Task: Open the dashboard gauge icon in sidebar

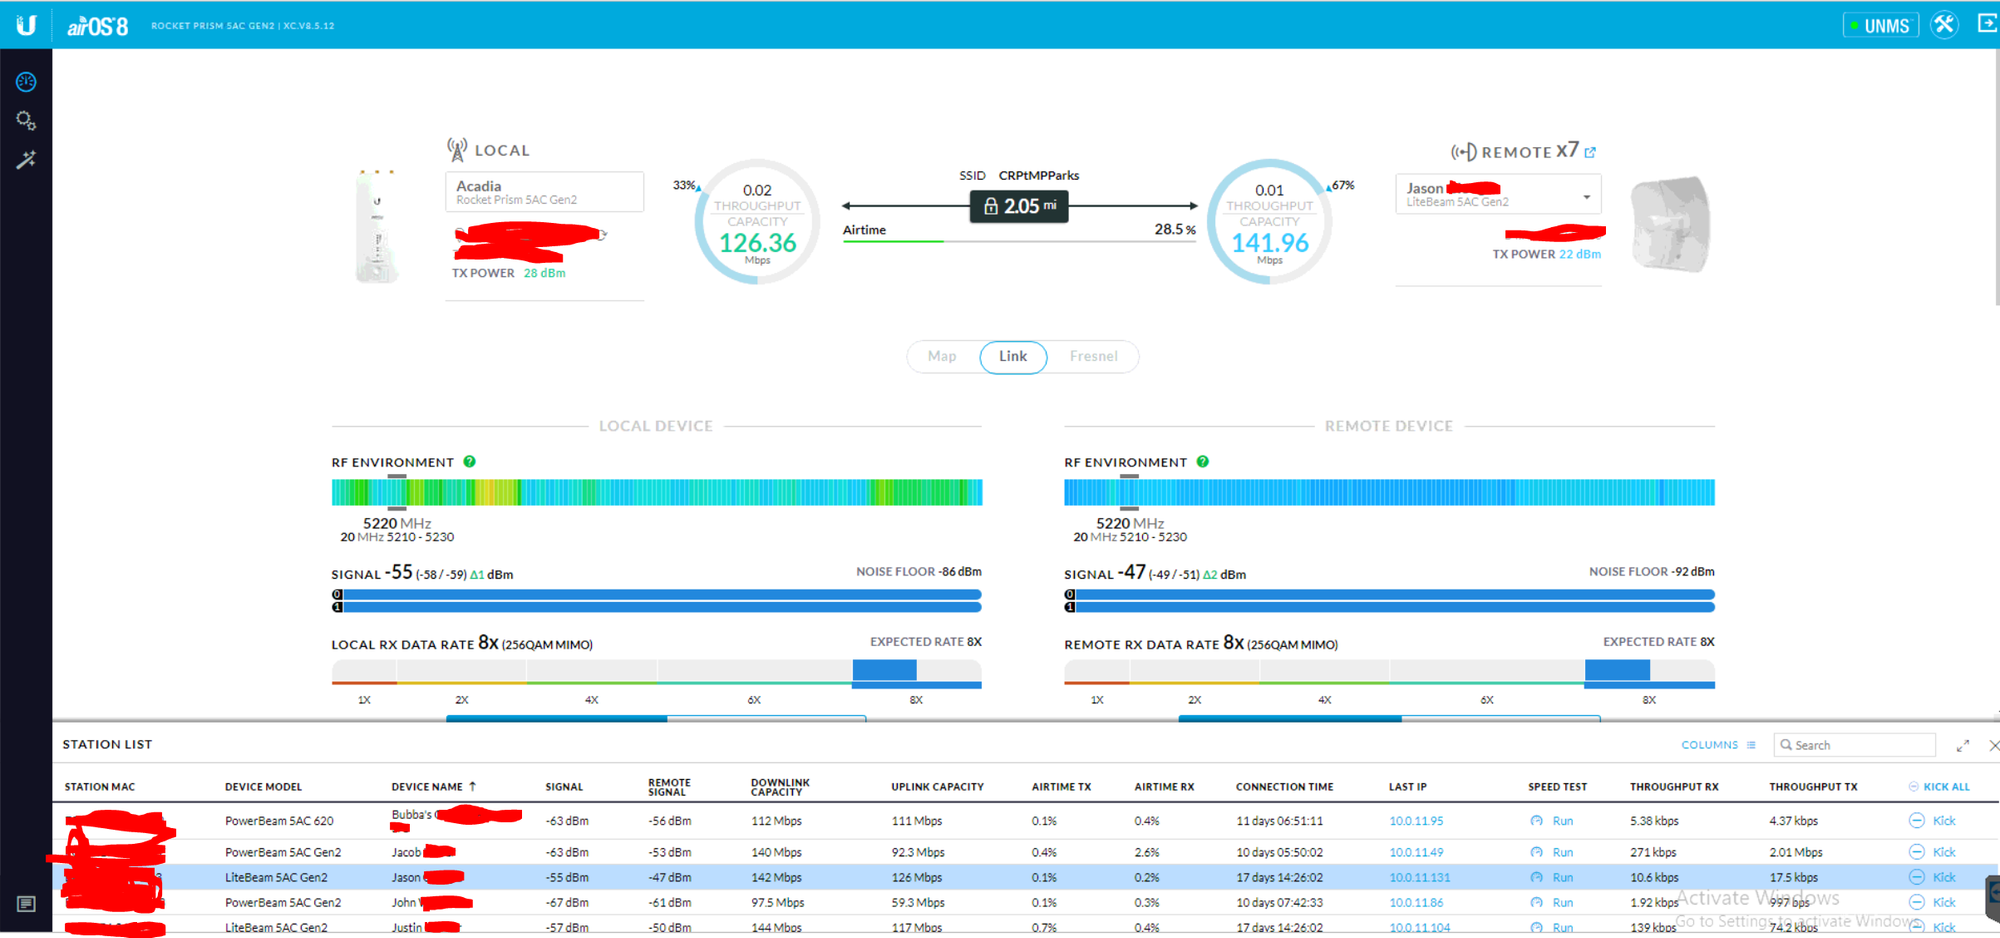Action: (26, 82)
